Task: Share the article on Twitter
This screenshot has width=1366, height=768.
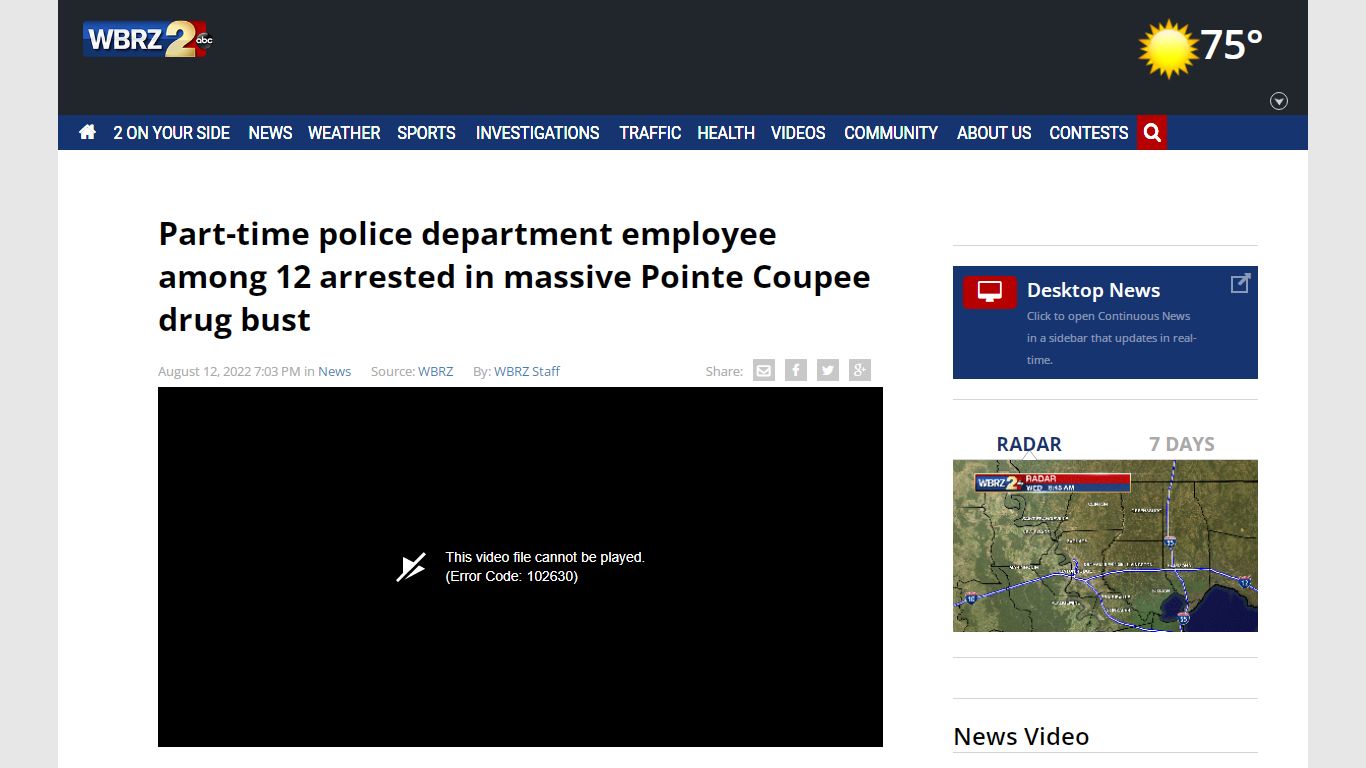Action: coord(828,371)
